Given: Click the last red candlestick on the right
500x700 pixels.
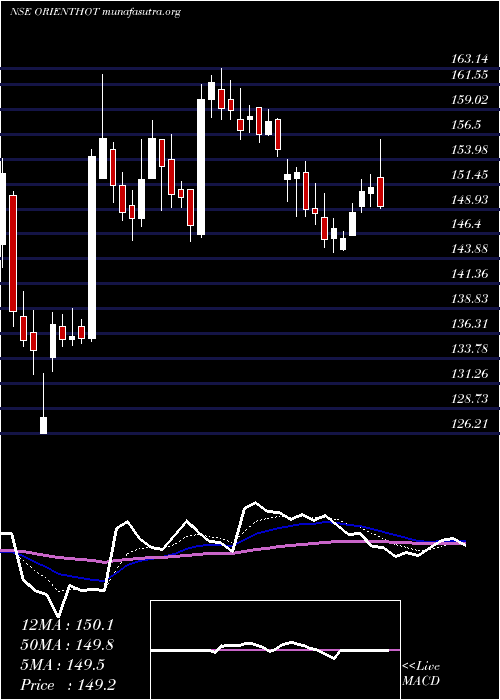Looking at the screenshot, I should pyautogui.click(x=380, y=192).
